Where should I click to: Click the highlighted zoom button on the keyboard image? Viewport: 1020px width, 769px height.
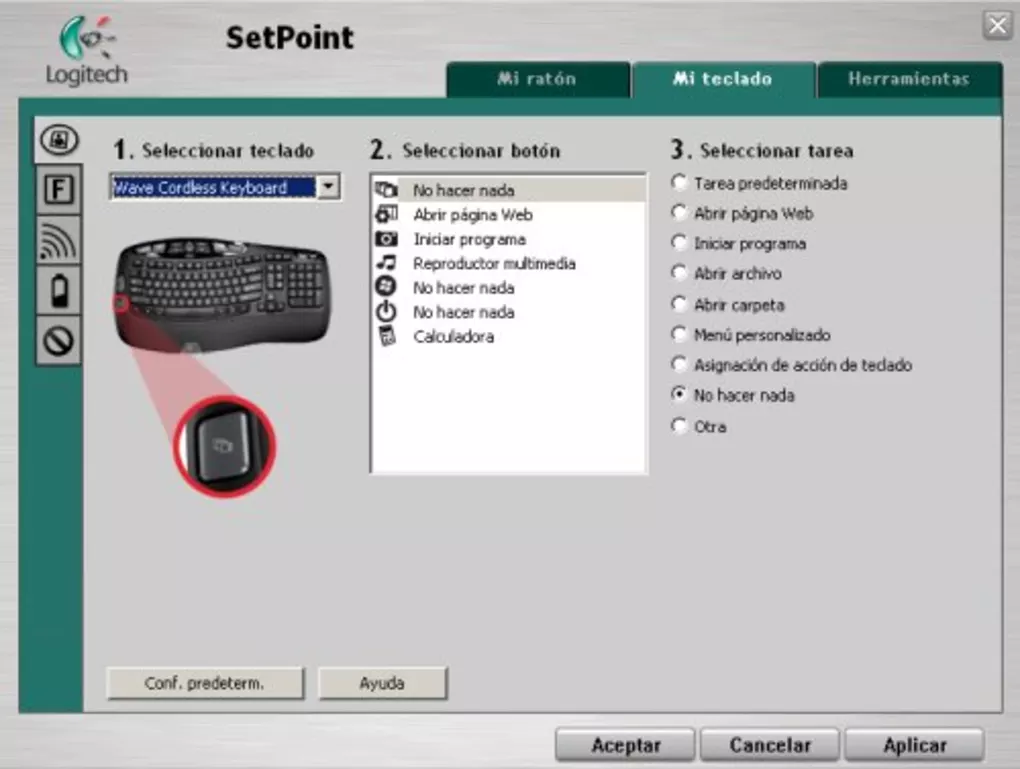point(222,444)
